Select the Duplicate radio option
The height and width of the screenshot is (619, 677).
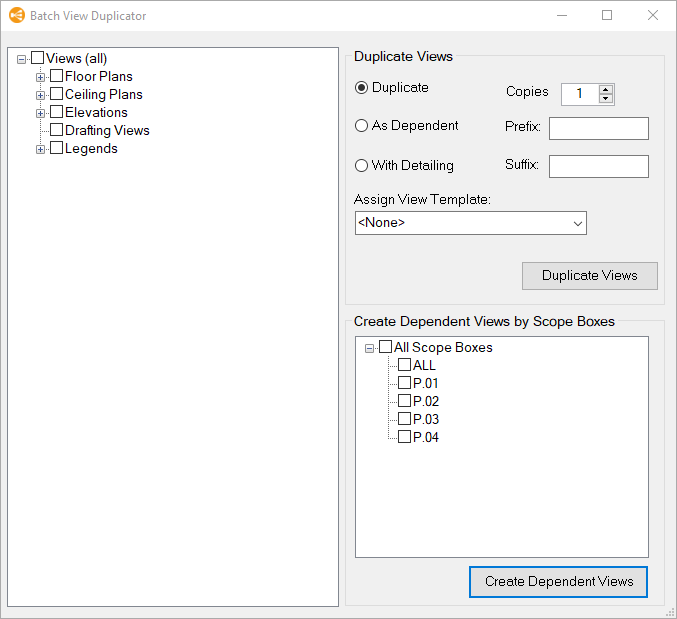click(x=361, y=88)
